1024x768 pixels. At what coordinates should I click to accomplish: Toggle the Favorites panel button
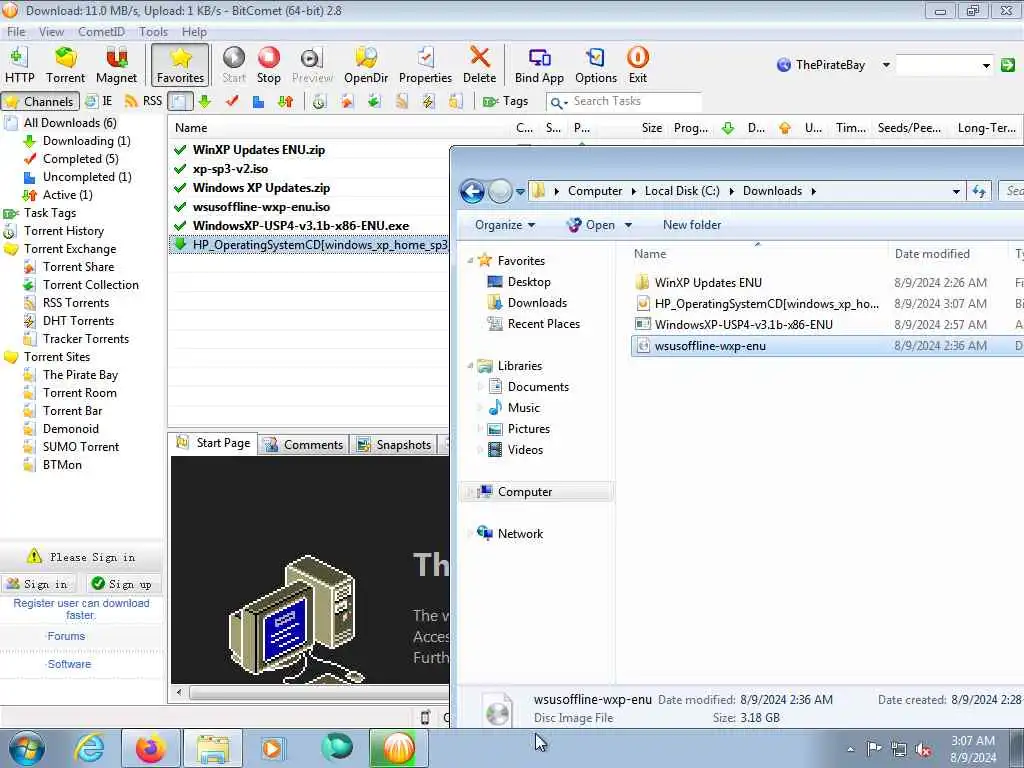click(180, 65)
